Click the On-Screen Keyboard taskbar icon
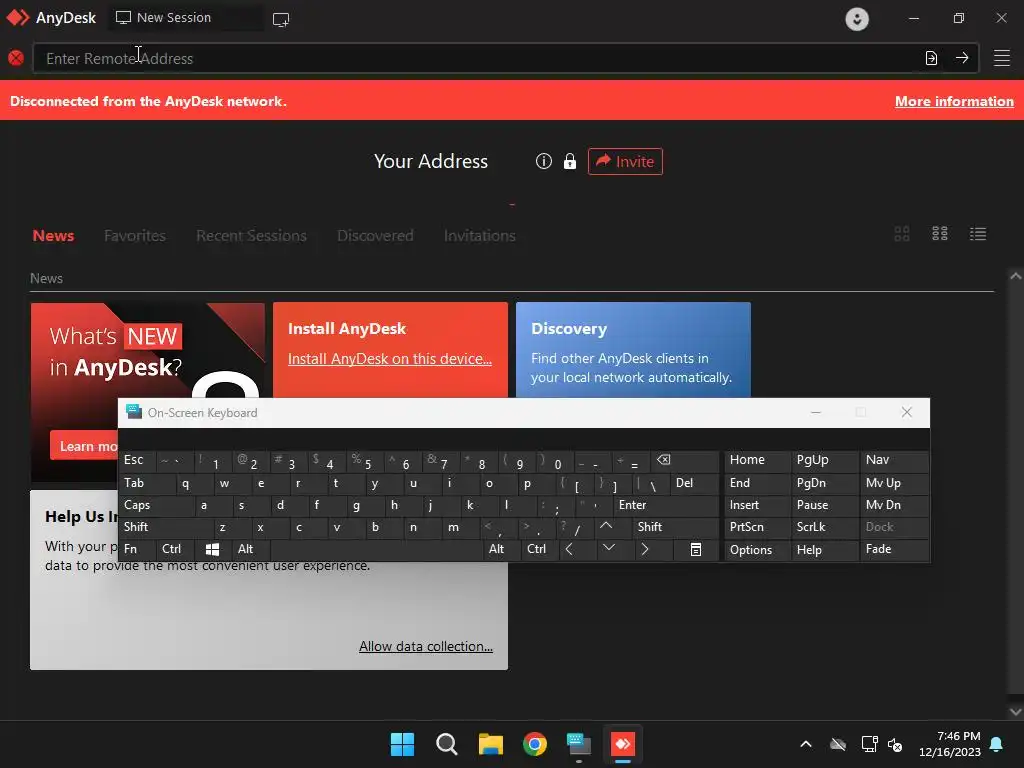The height and width of the screenshot is (768, 1024). 579,744
